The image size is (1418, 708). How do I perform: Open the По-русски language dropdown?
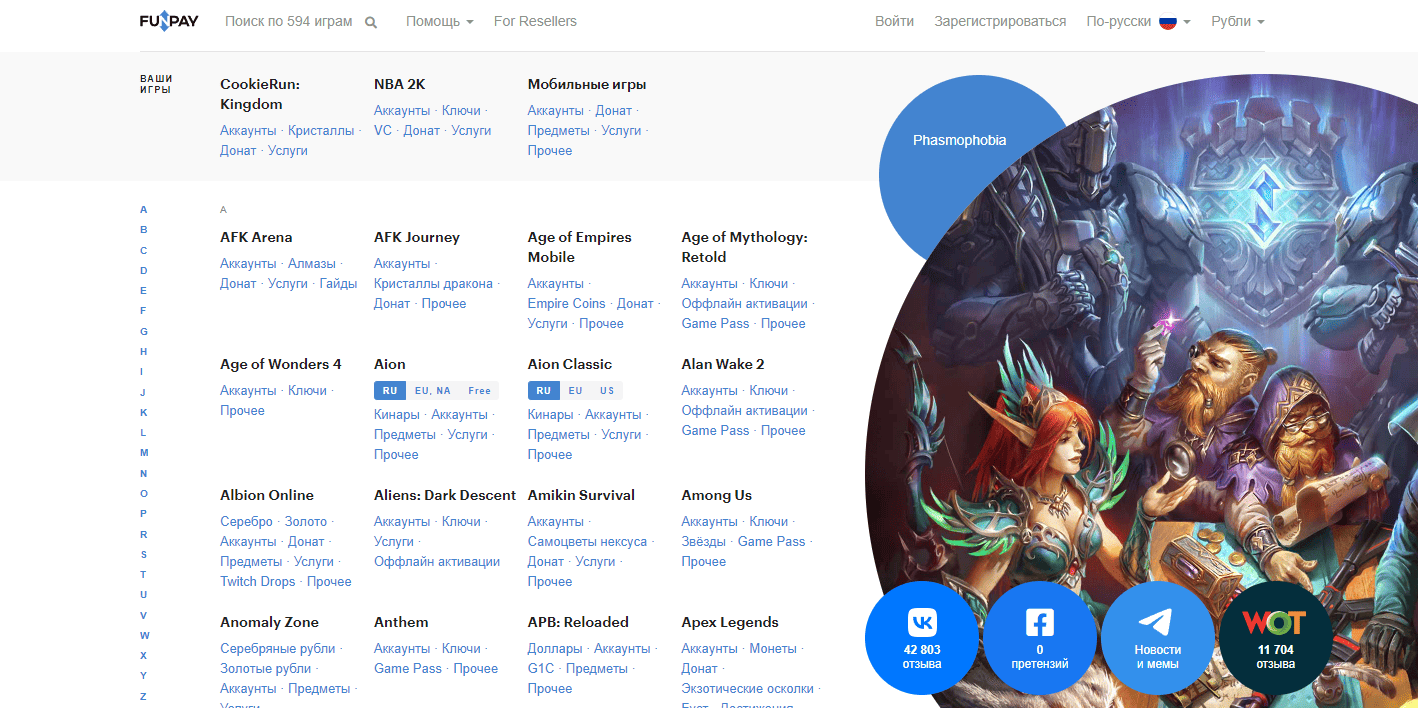coord(1137,21)
